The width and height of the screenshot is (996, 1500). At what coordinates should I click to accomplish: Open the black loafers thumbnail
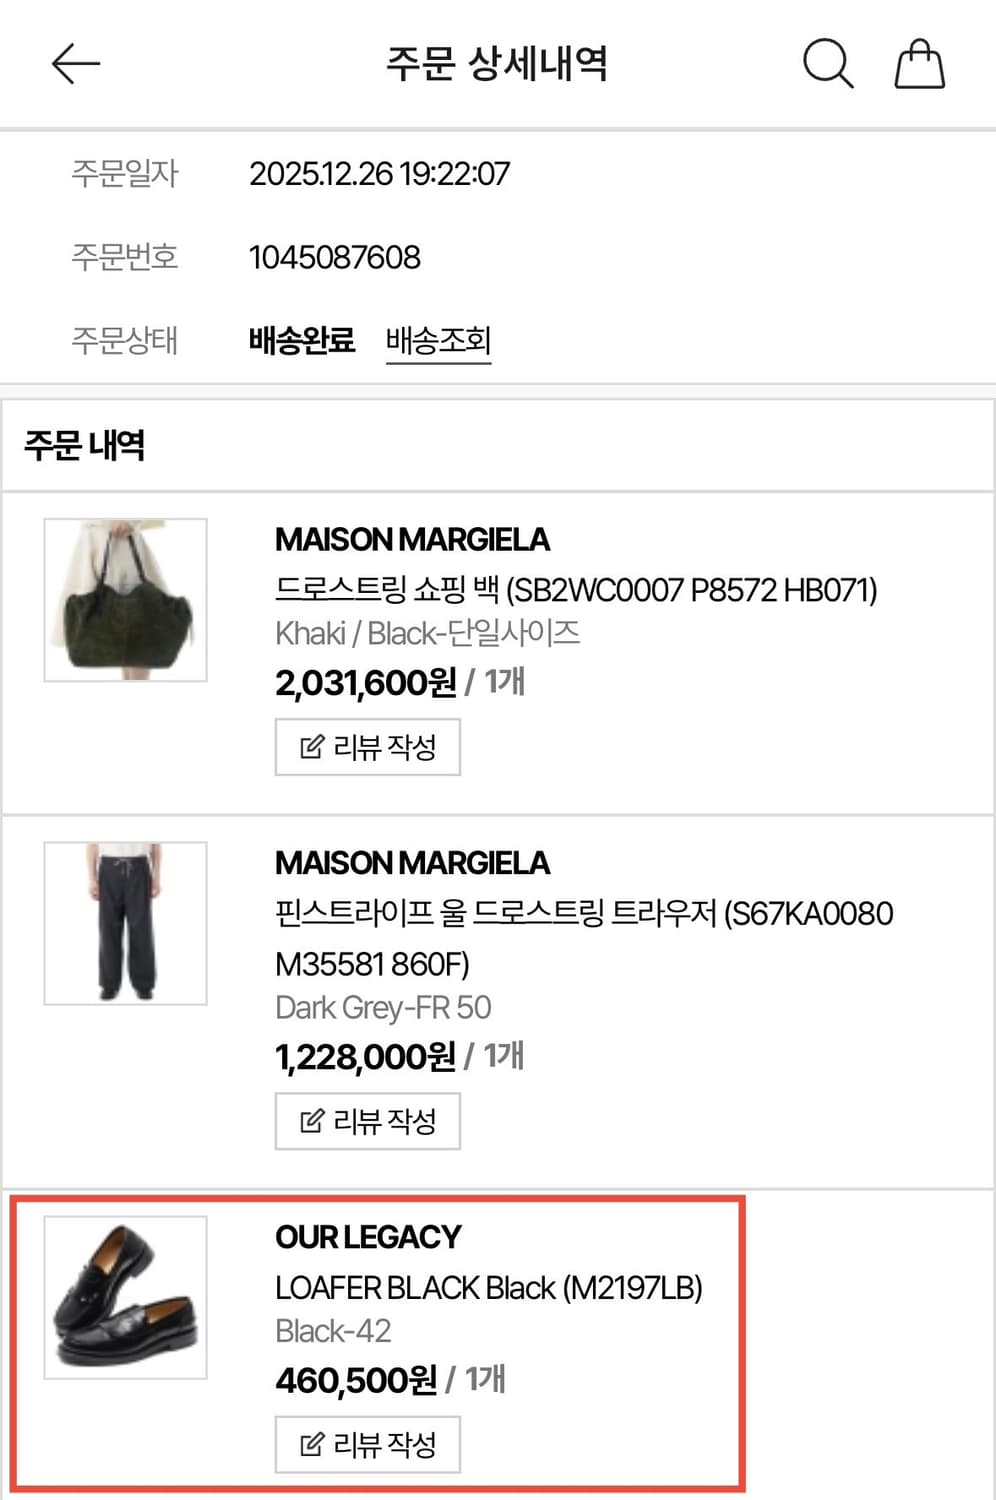125,1297
